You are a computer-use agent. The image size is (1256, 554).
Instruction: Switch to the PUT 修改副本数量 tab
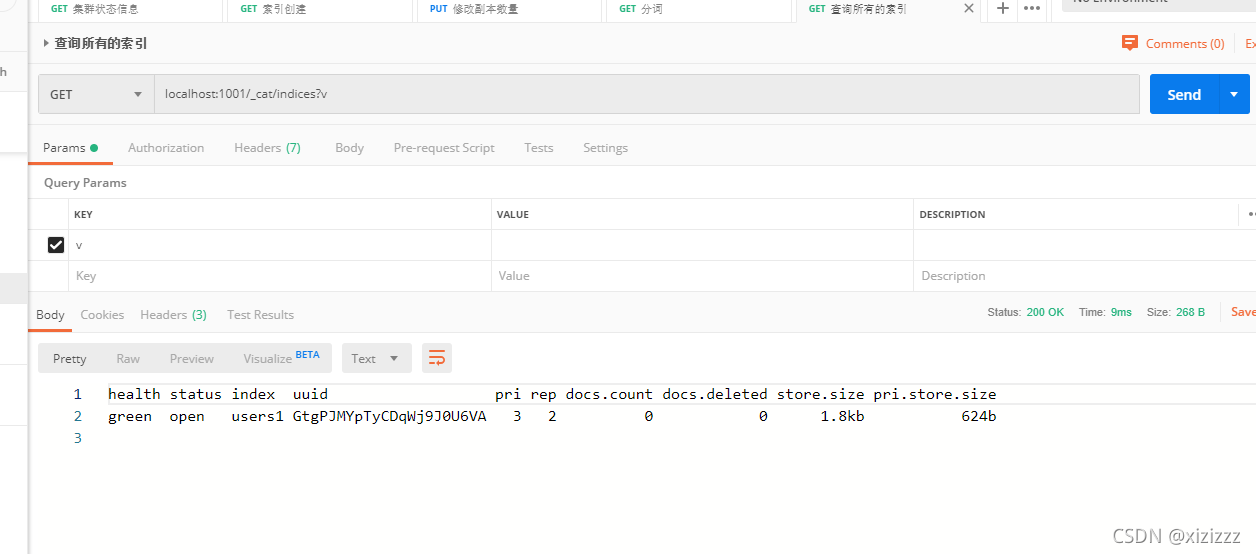509,9
